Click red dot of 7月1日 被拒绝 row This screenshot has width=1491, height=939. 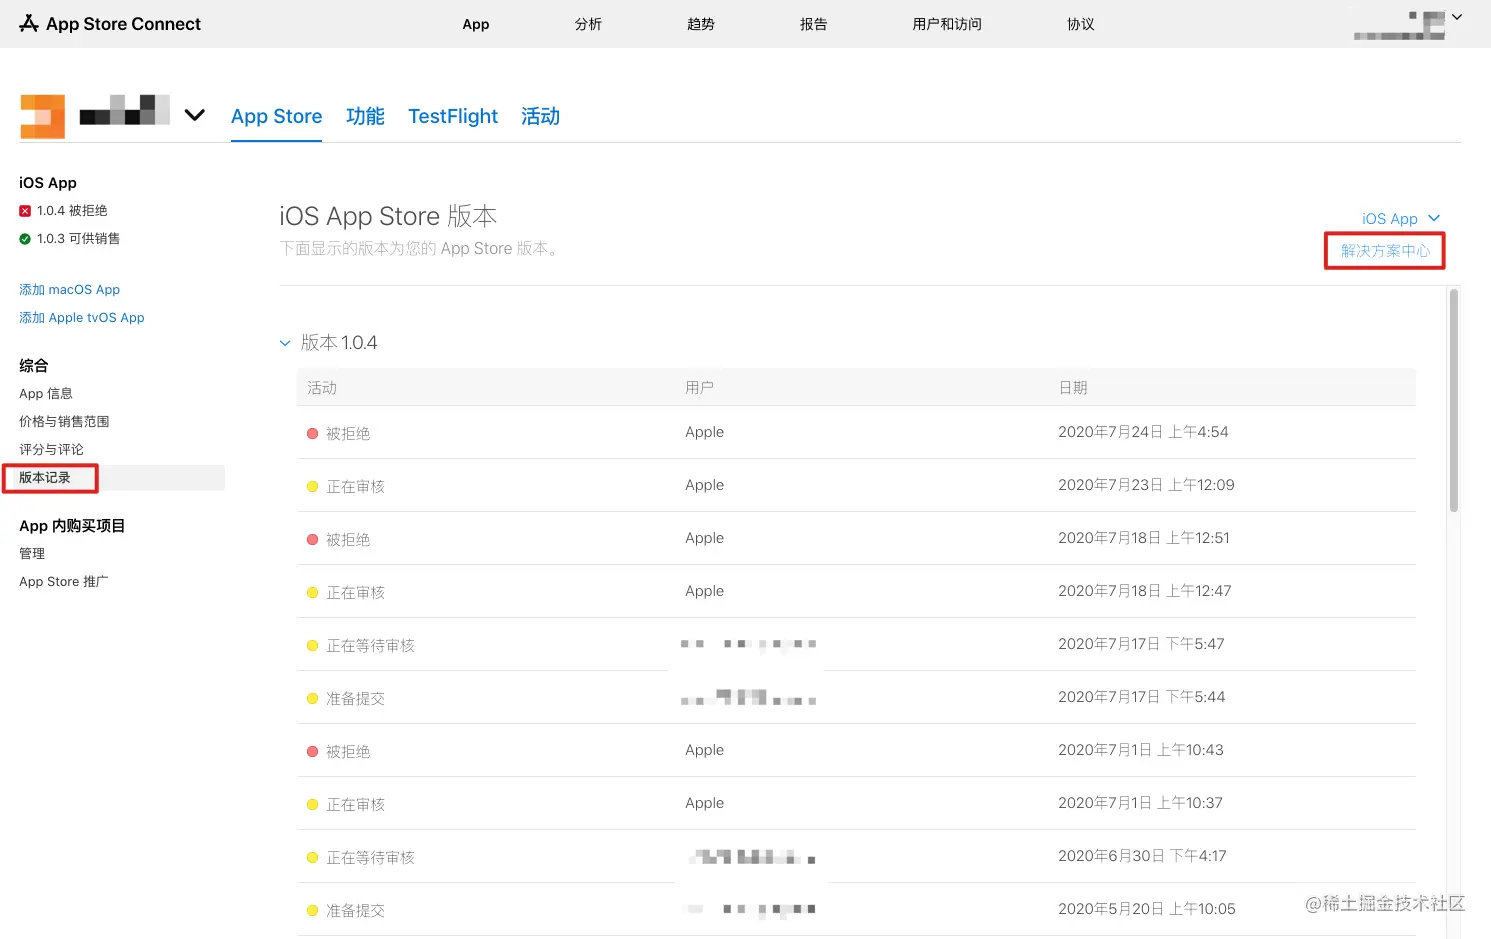(312, 752)
